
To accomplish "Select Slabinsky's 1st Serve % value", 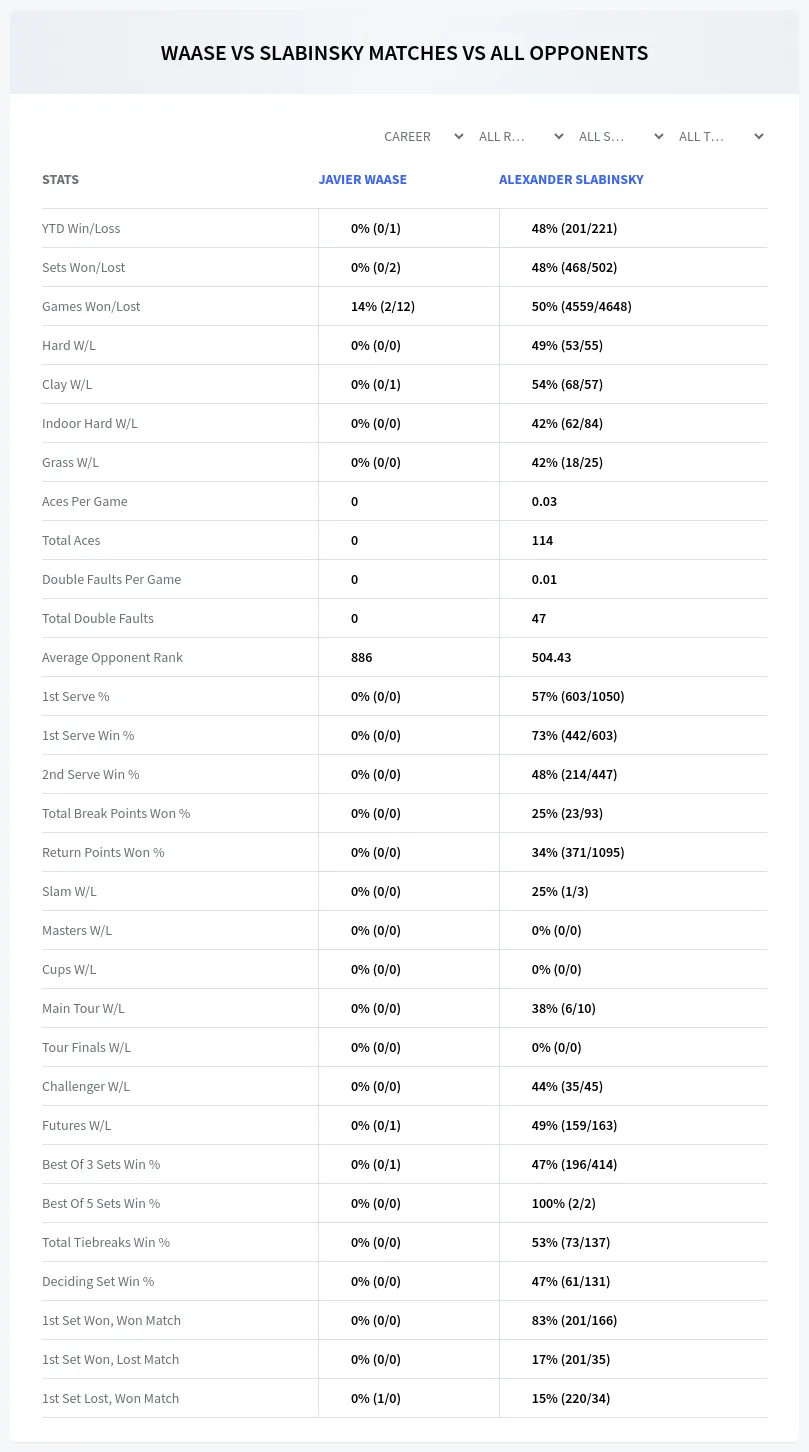I will pos(578,696).
